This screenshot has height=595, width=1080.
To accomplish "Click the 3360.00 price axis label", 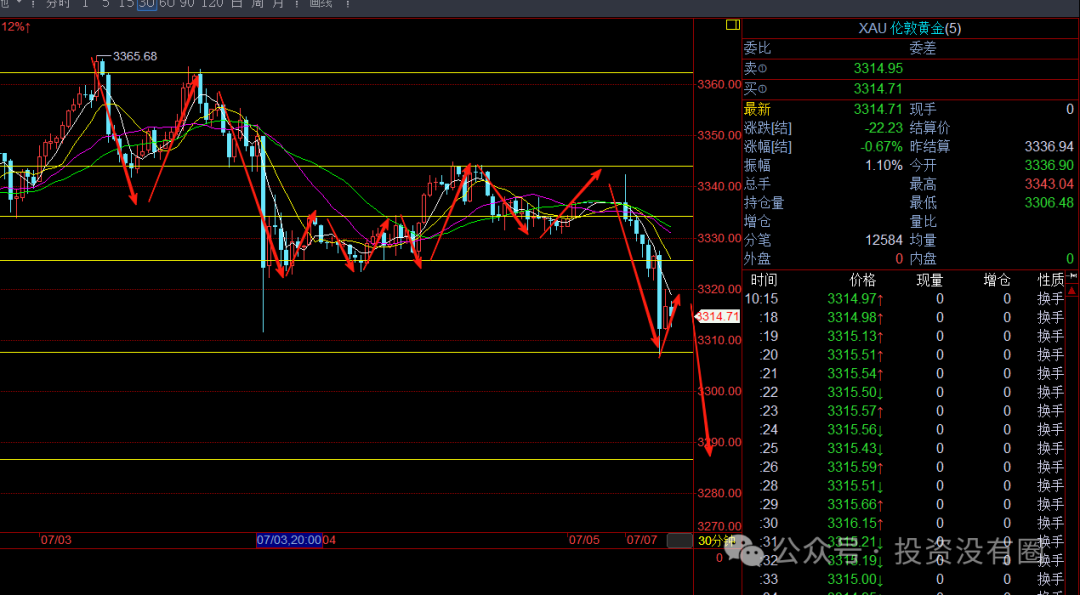I will coord(719,85).
